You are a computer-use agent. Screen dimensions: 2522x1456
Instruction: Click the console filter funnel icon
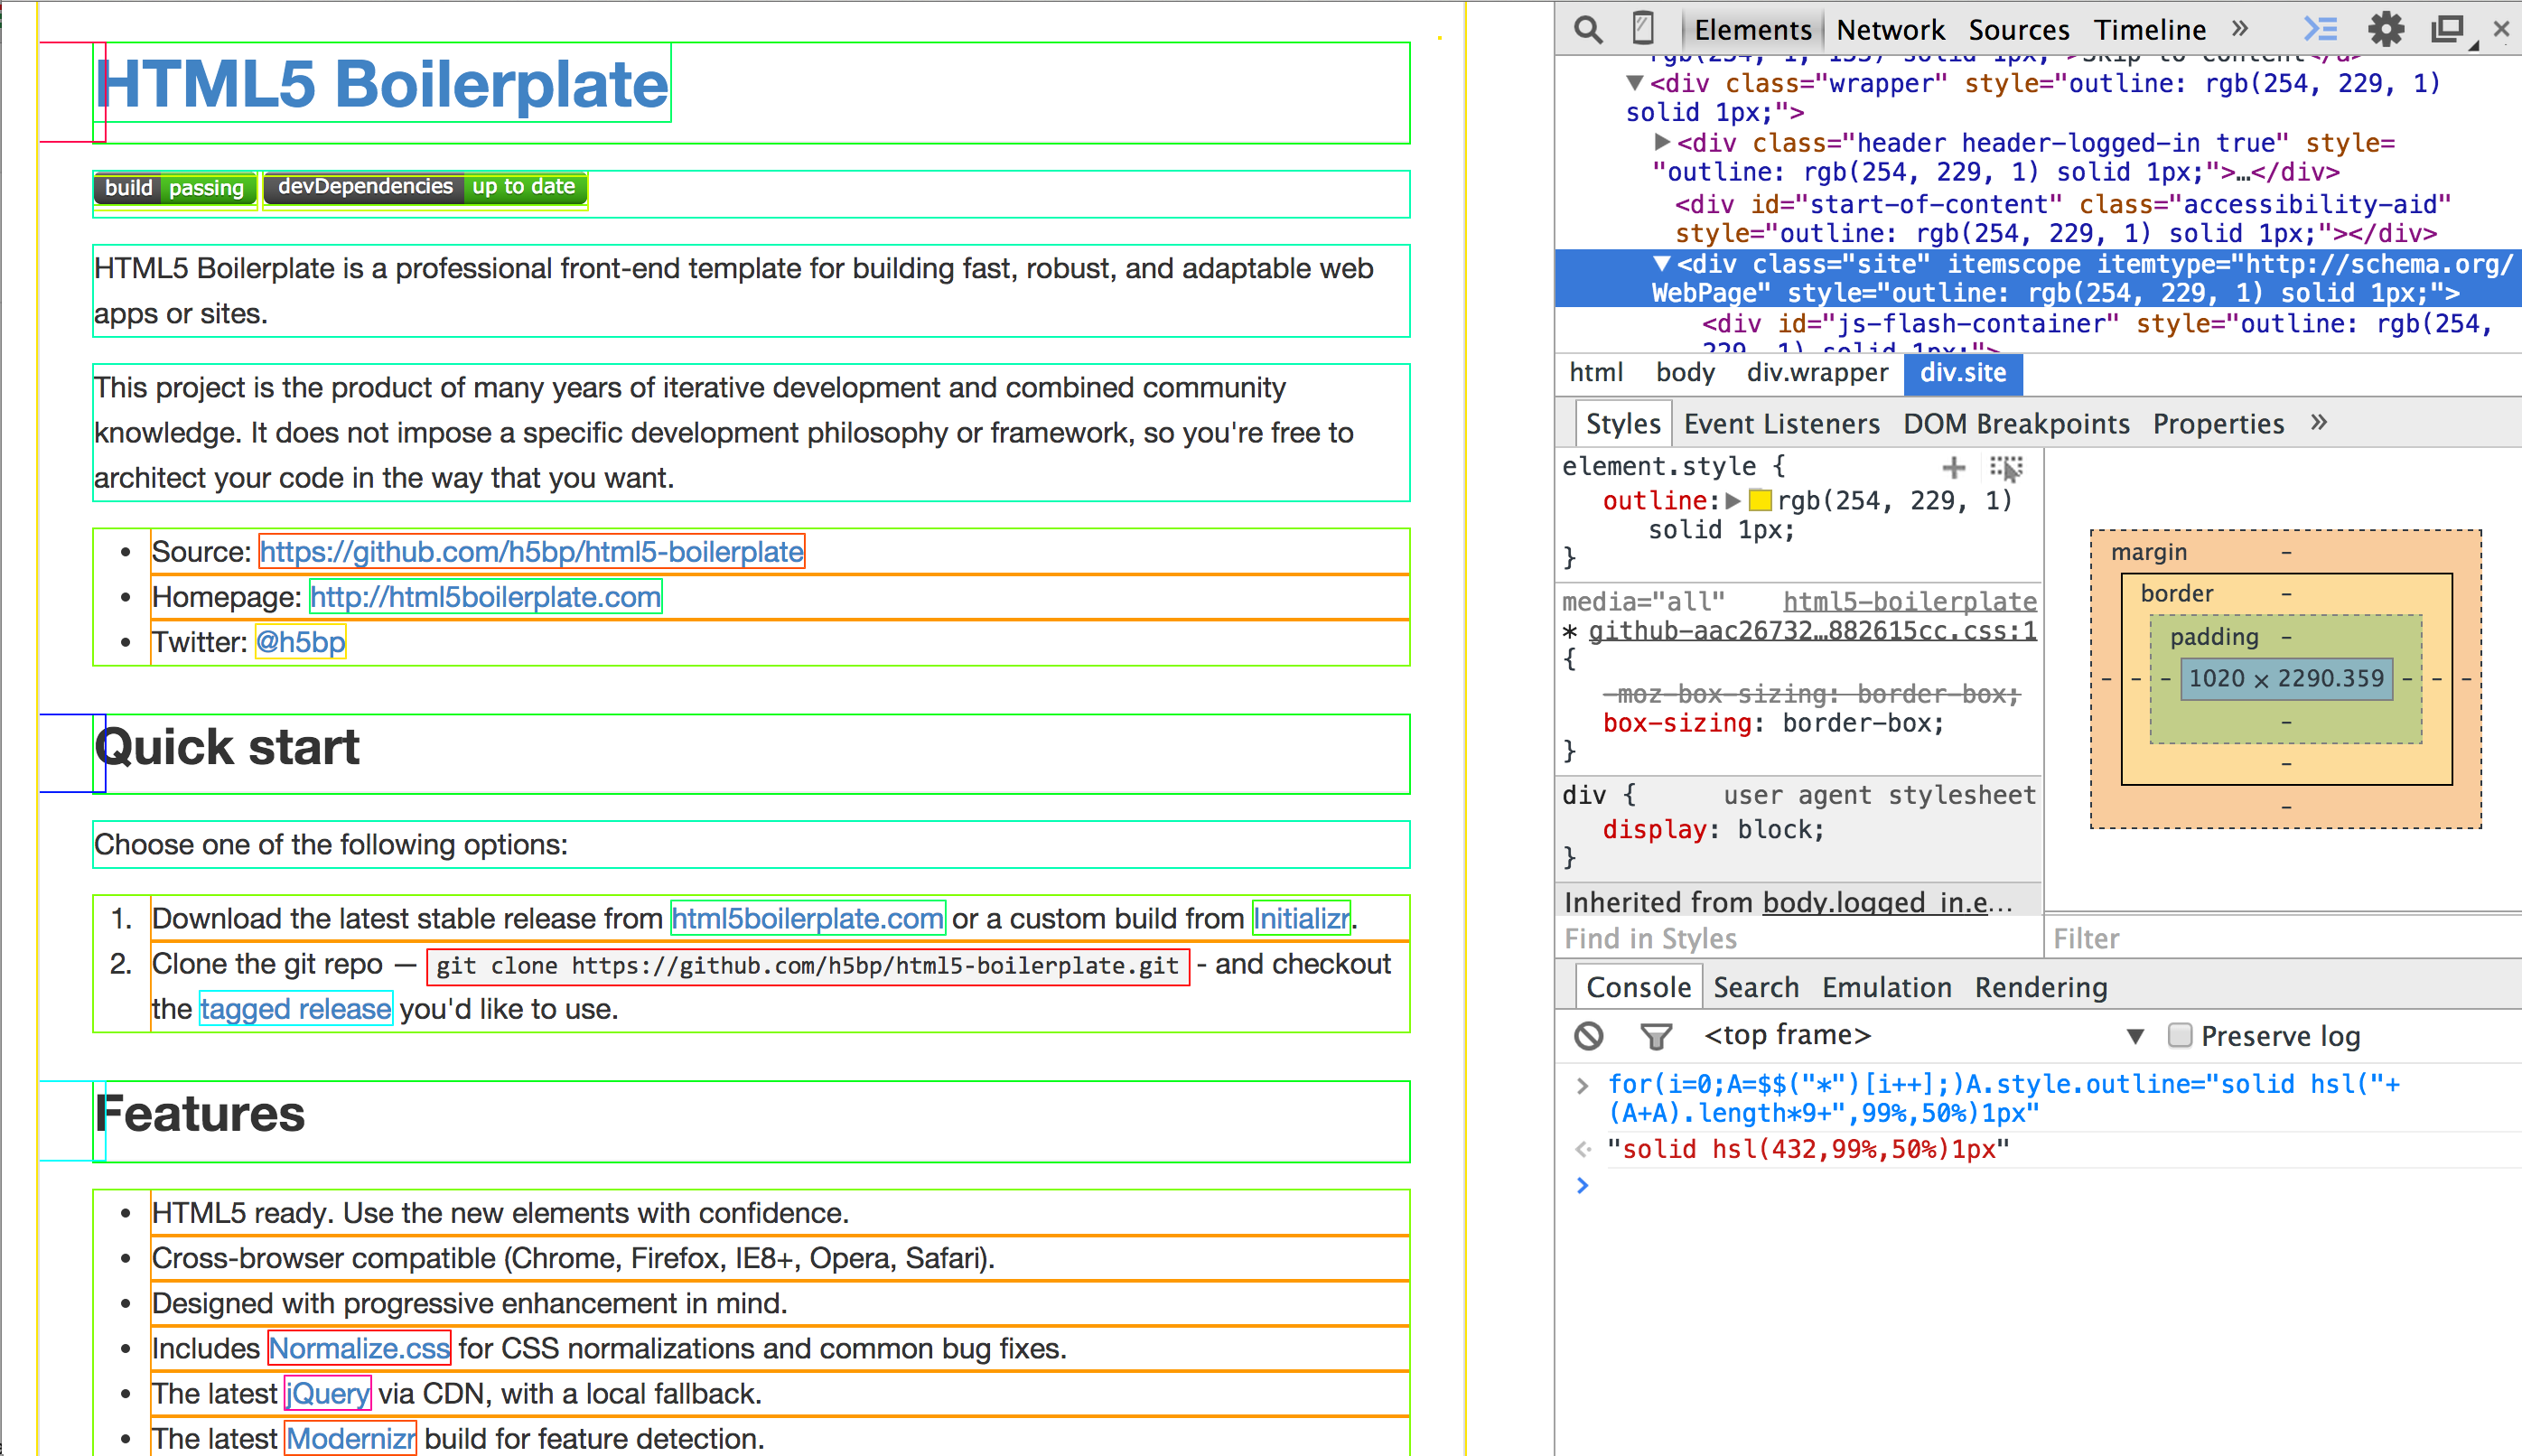tap(1656, 1036)
